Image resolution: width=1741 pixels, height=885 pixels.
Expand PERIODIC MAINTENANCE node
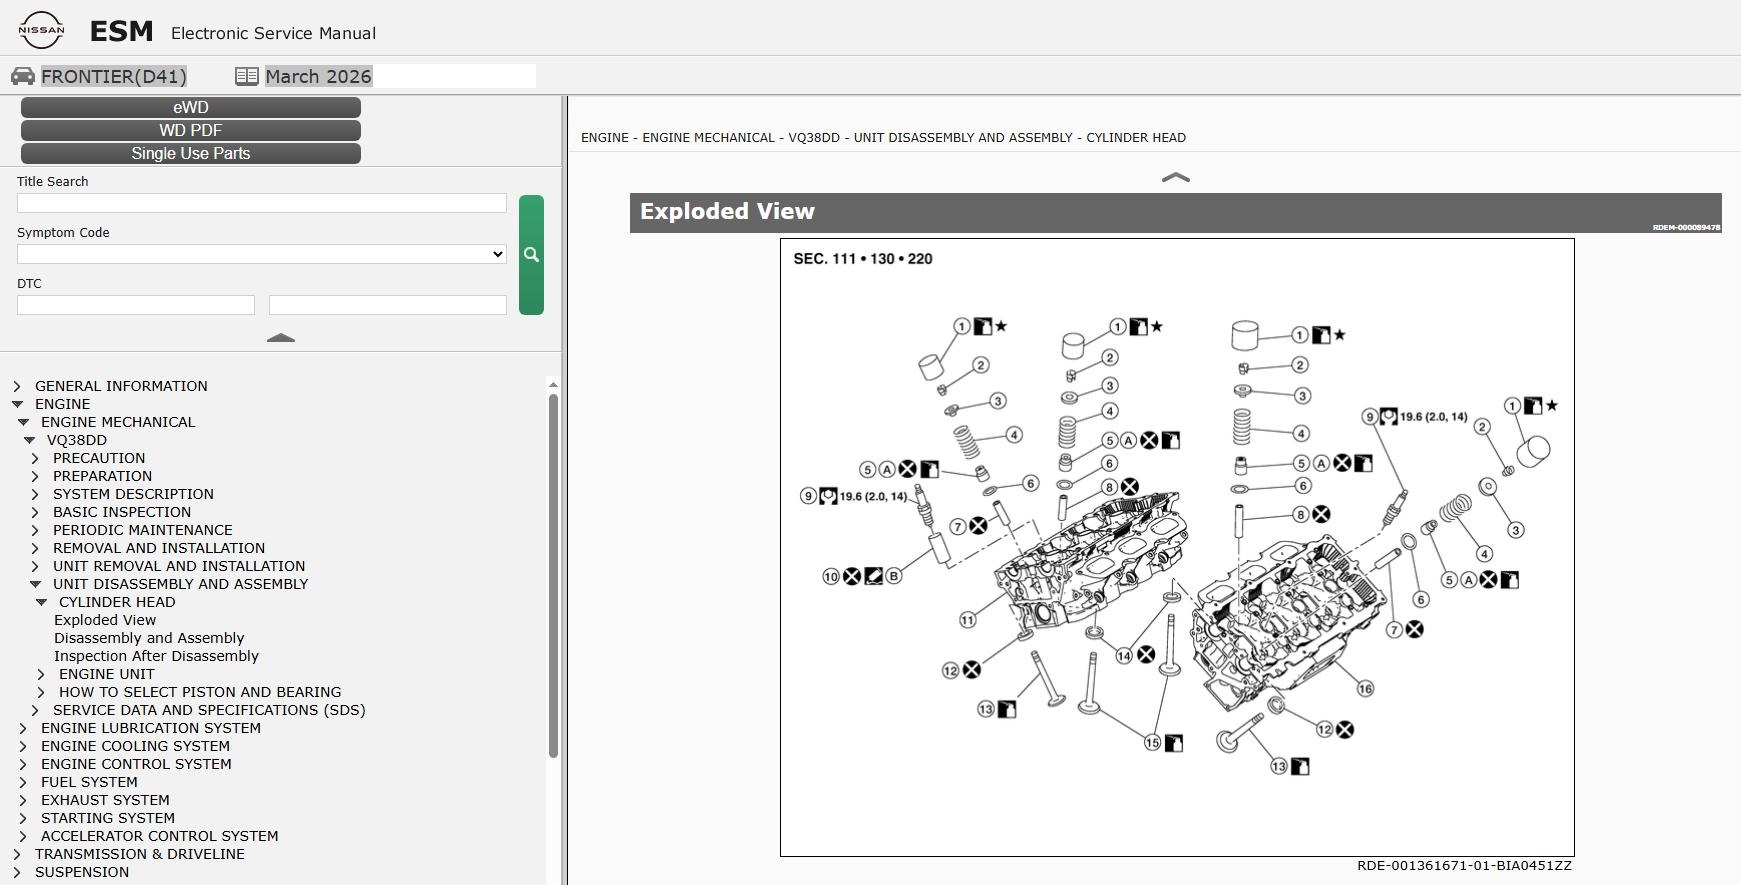pos(35,530)
